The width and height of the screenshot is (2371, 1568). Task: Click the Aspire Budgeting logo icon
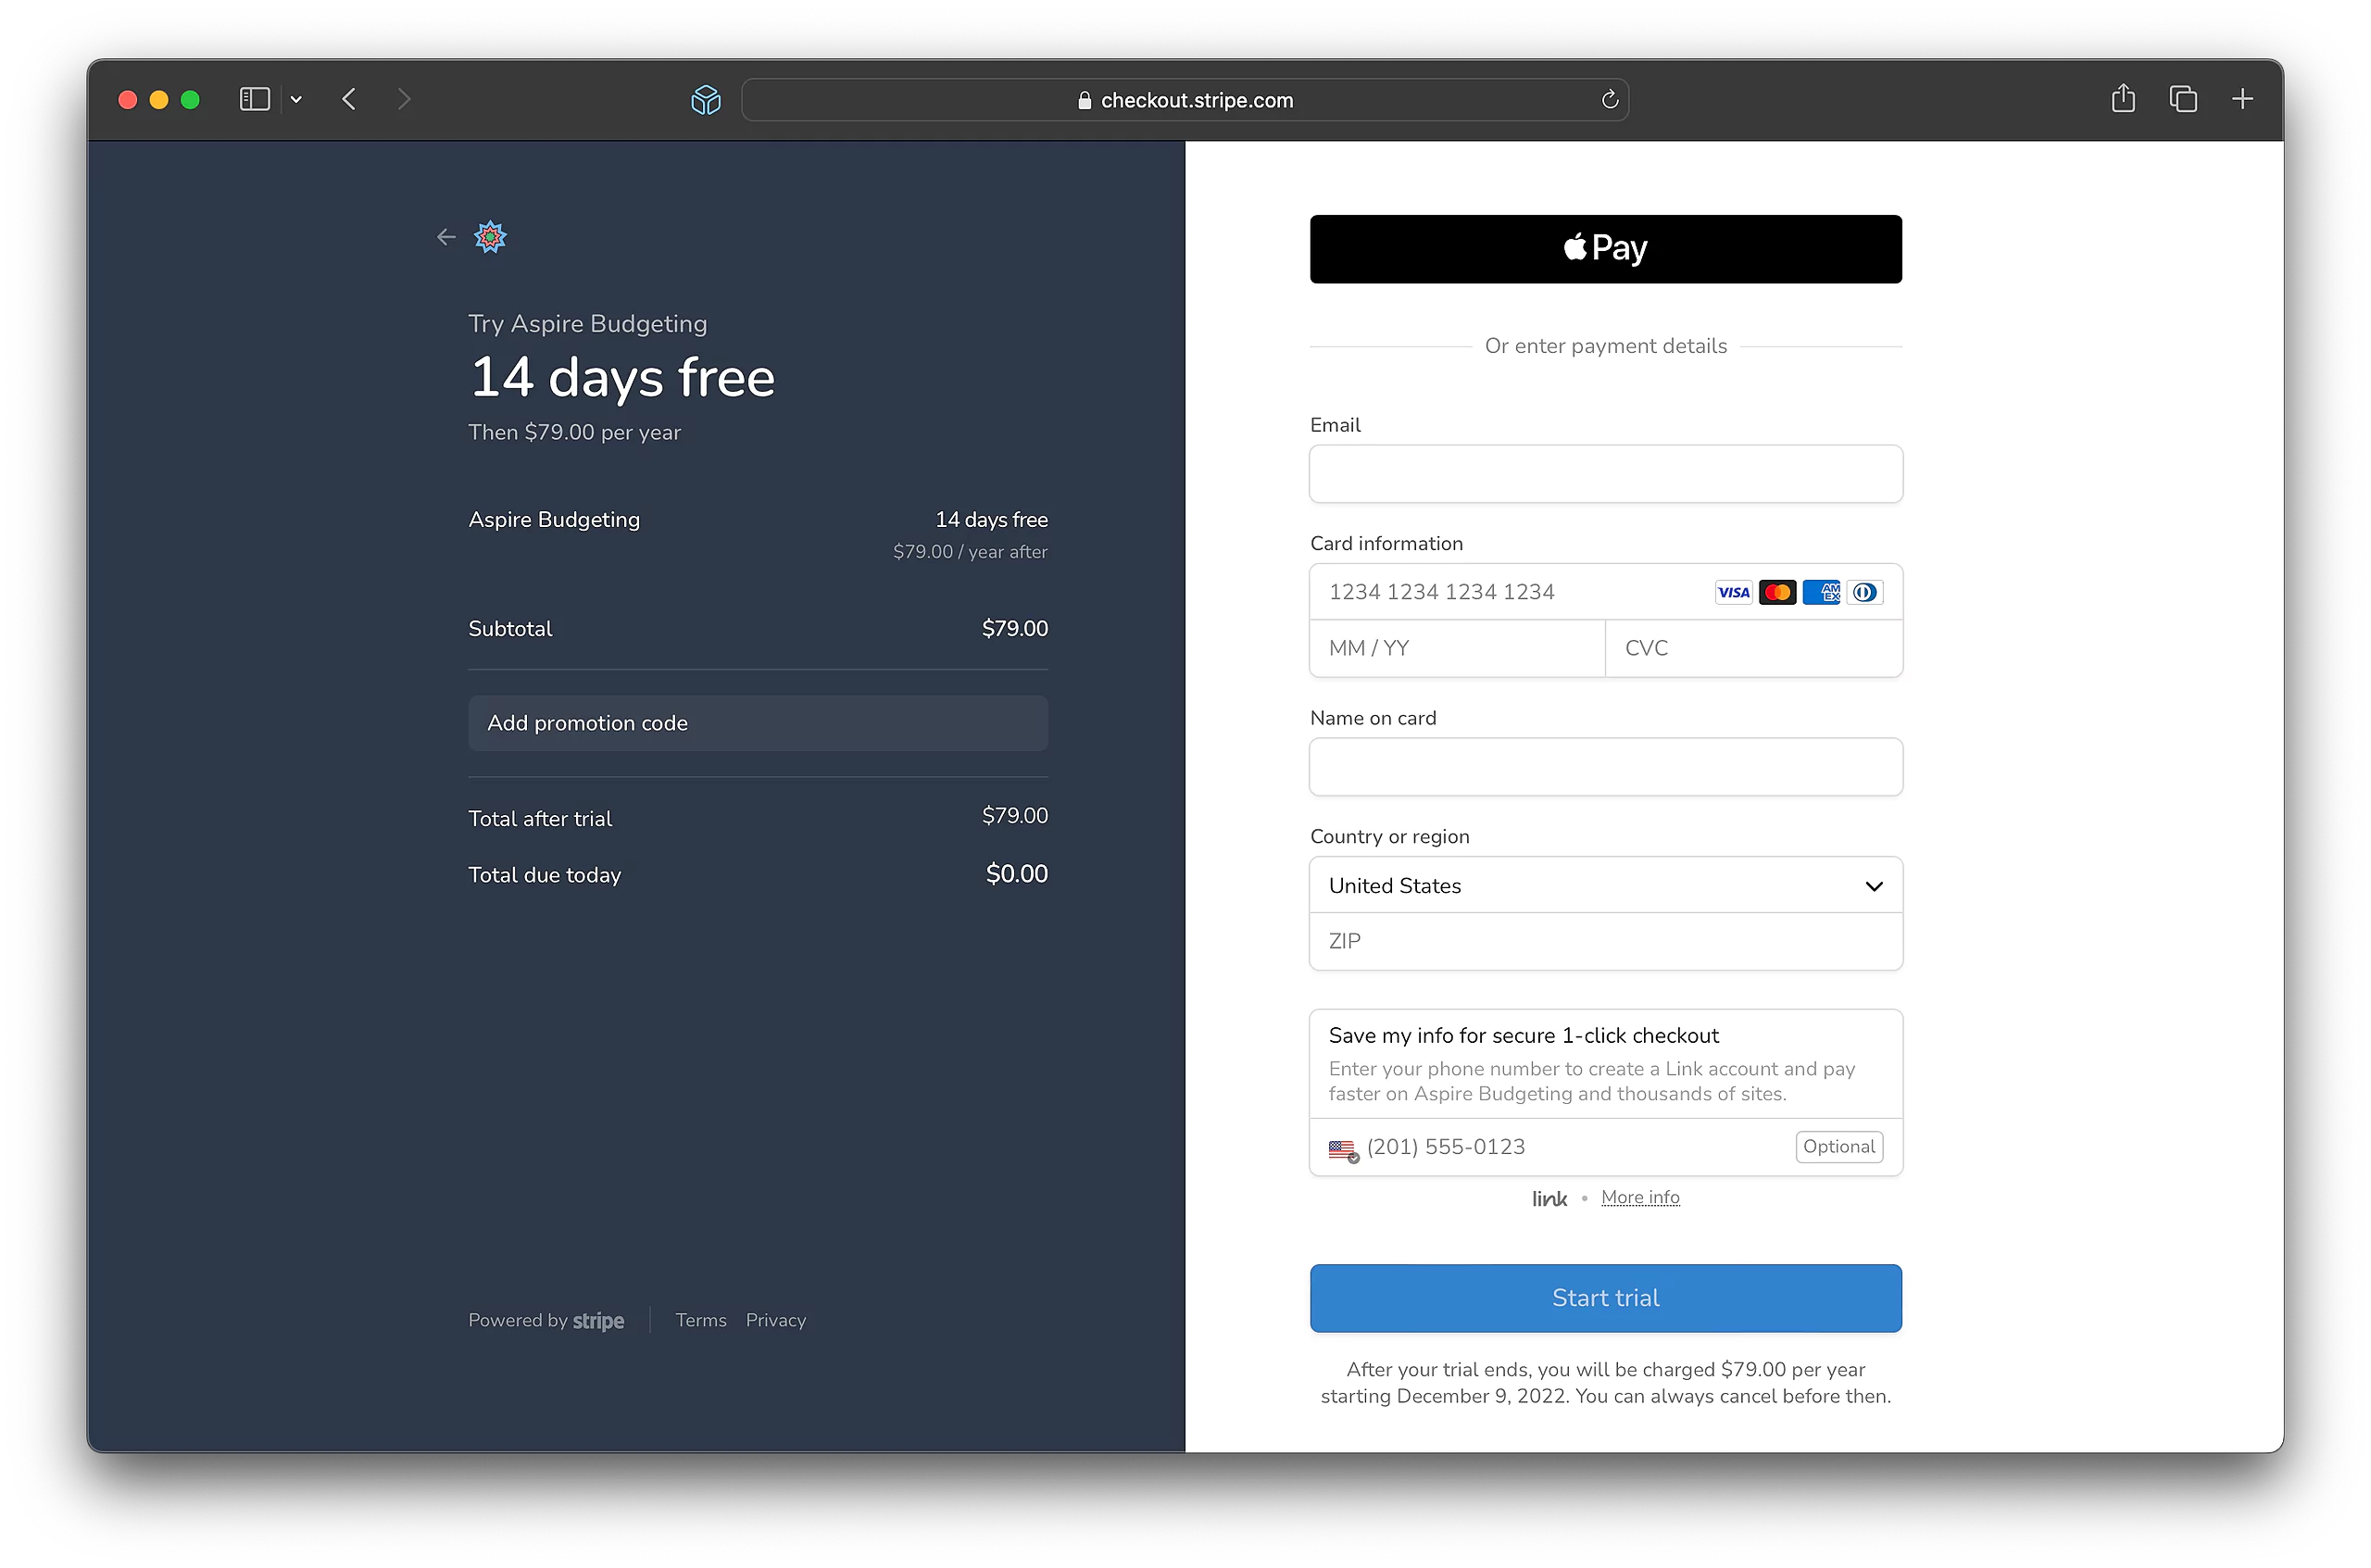tap(490, 237)
